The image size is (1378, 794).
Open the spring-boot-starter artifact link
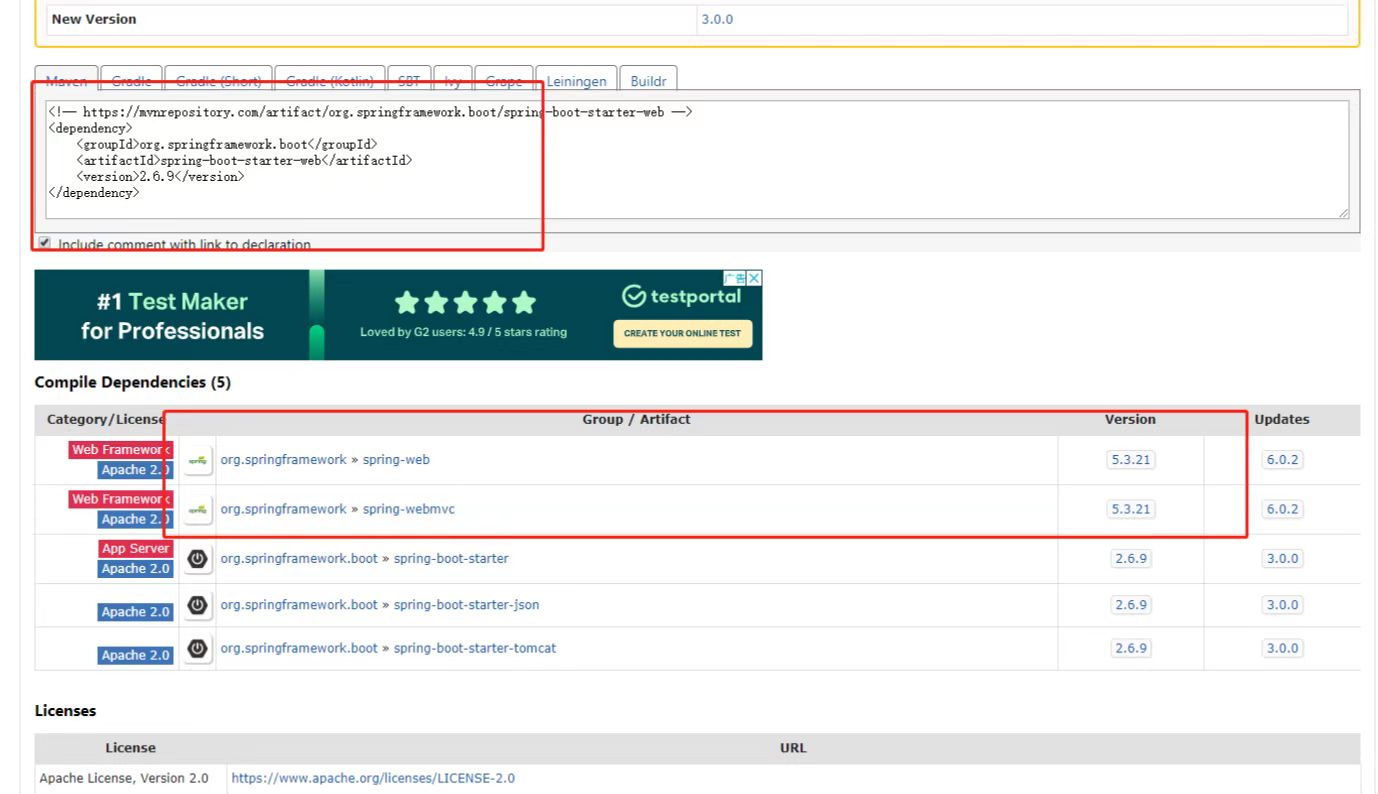(451, 558)
